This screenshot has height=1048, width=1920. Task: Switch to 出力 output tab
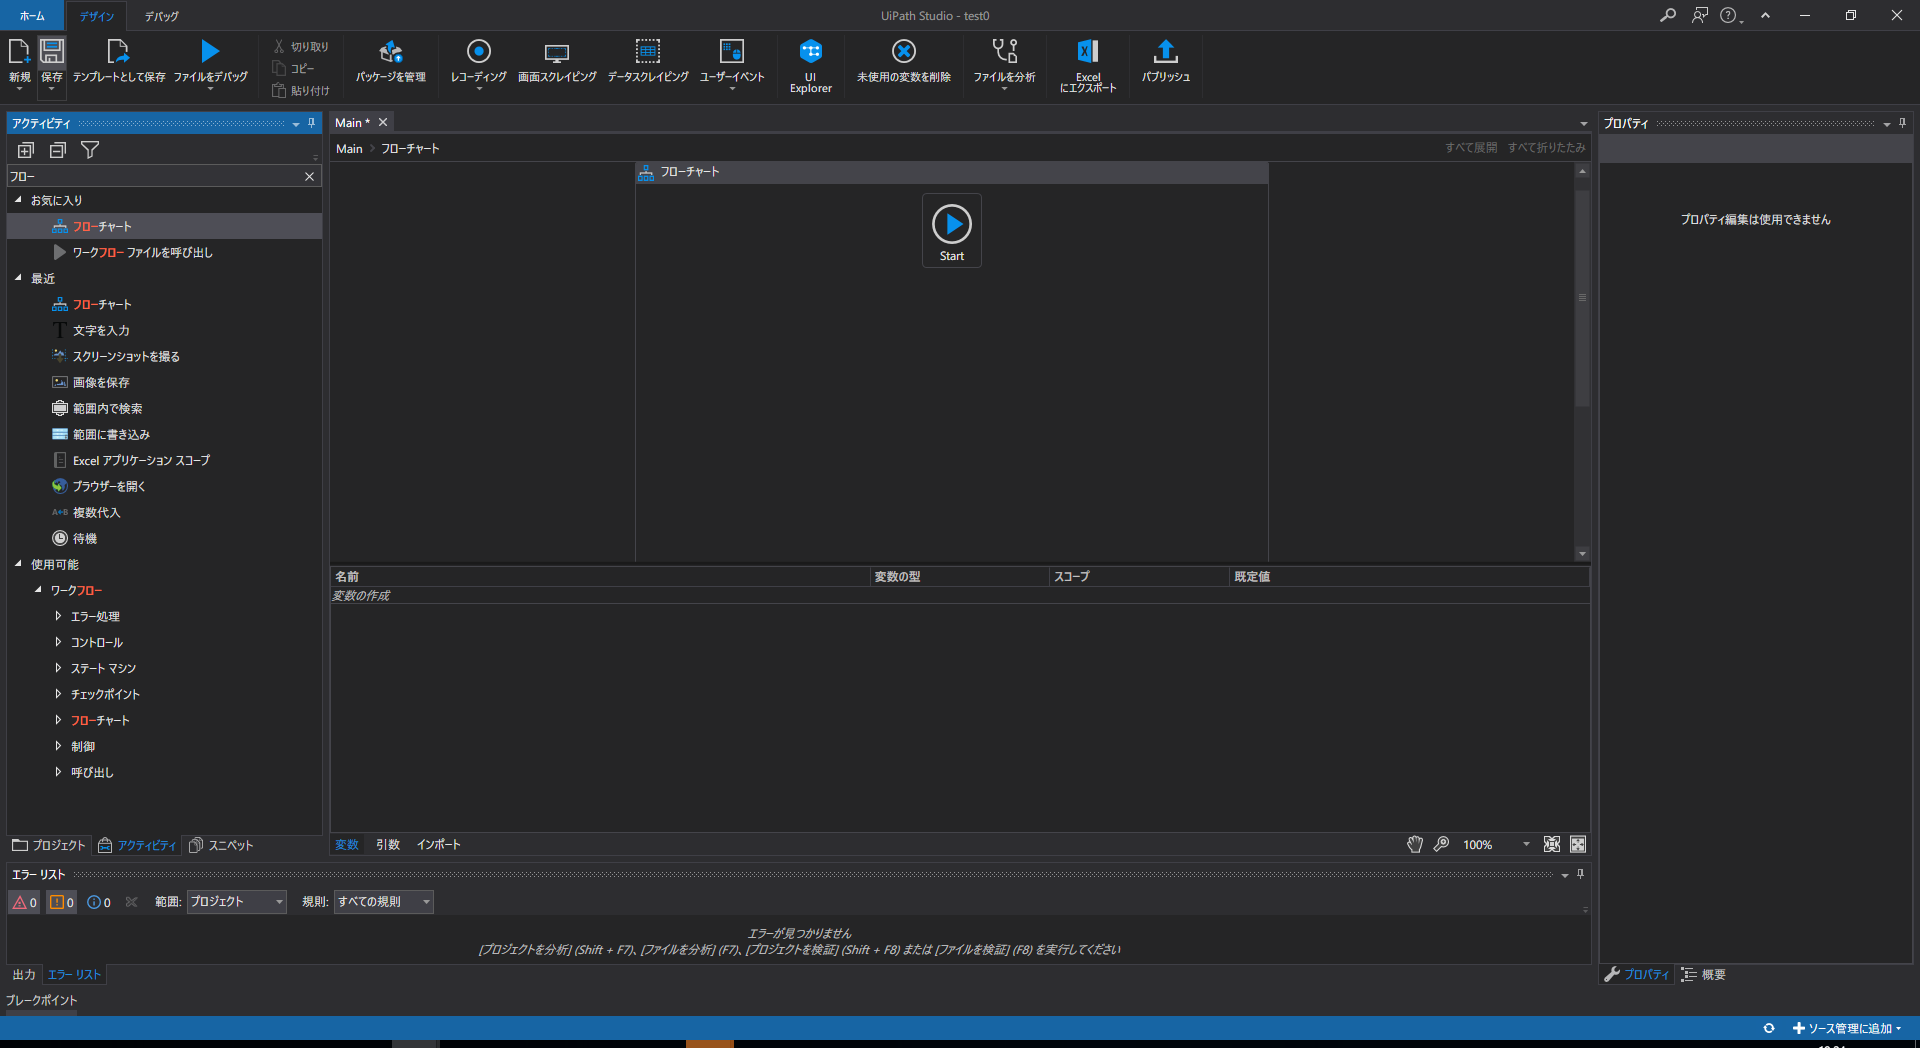tap(24, 975)
